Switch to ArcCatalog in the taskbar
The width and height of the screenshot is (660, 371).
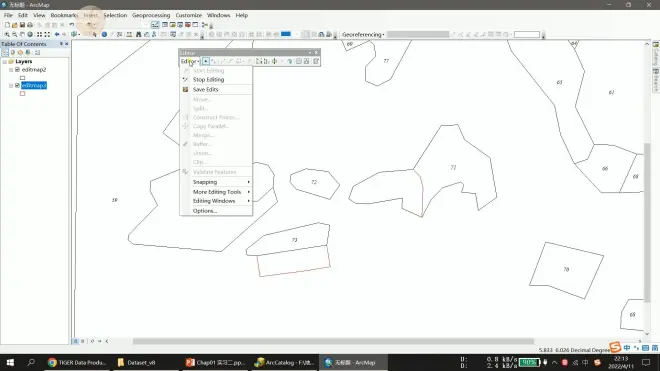coord(285,363)
